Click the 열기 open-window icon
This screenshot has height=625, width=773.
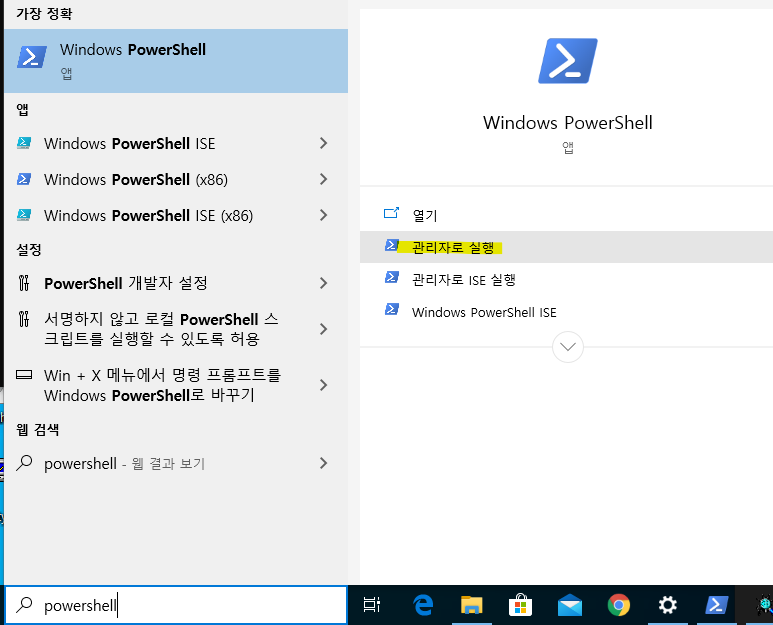[x=391, y=213]
